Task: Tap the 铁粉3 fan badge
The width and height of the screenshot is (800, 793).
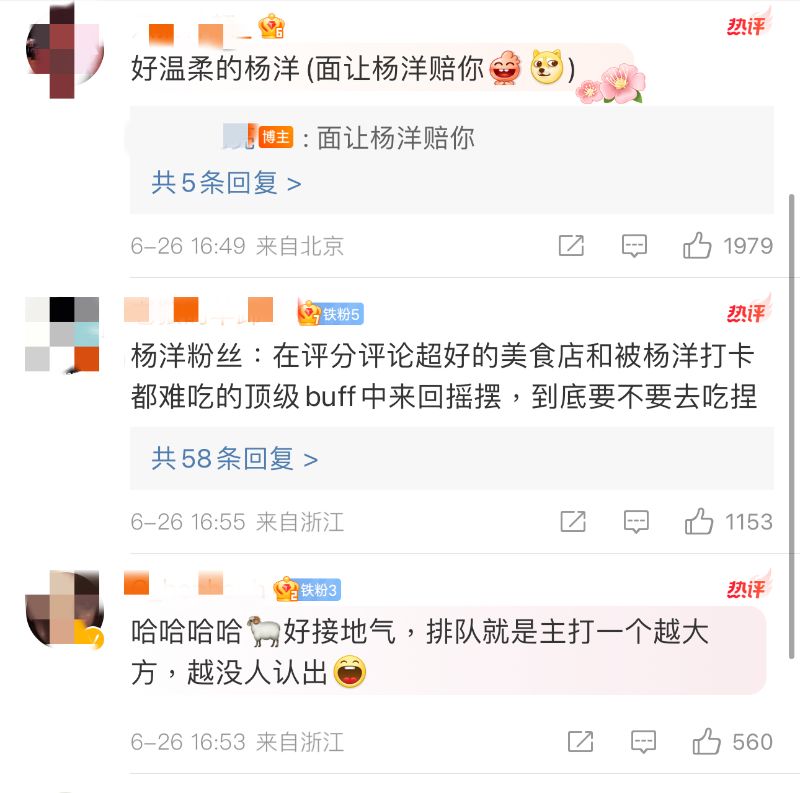Action: tap(307, 590)
